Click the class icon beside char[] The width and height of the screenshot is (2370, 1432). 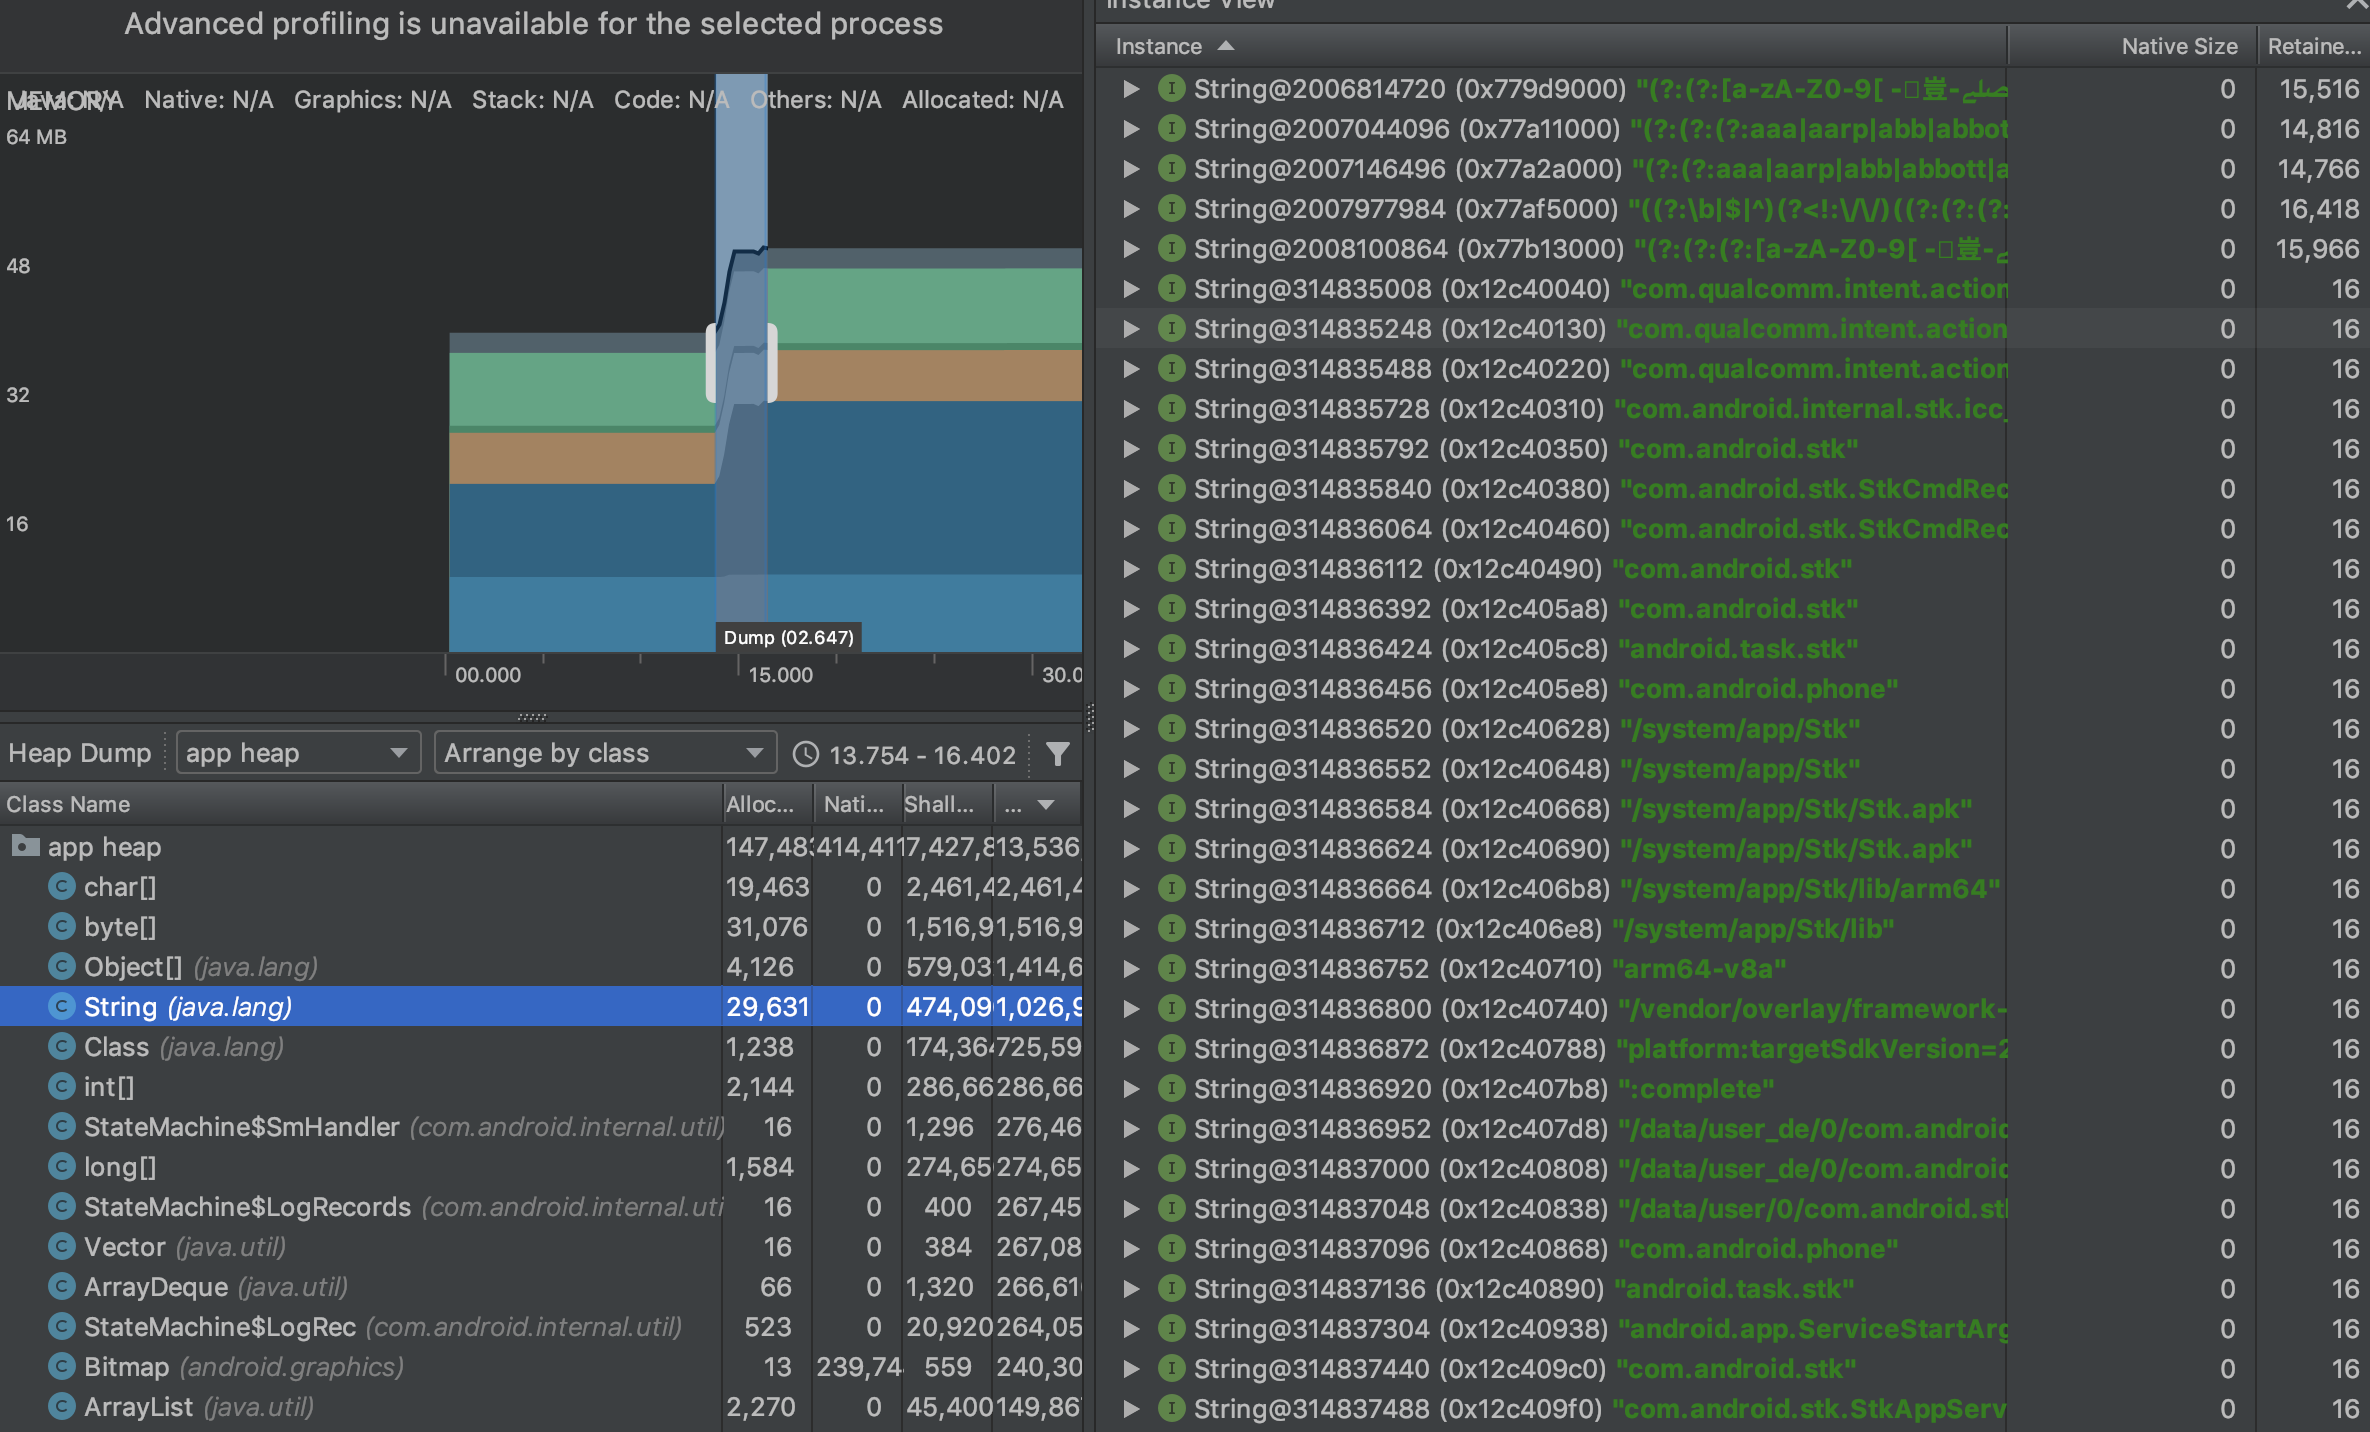(x=62, y=887)
